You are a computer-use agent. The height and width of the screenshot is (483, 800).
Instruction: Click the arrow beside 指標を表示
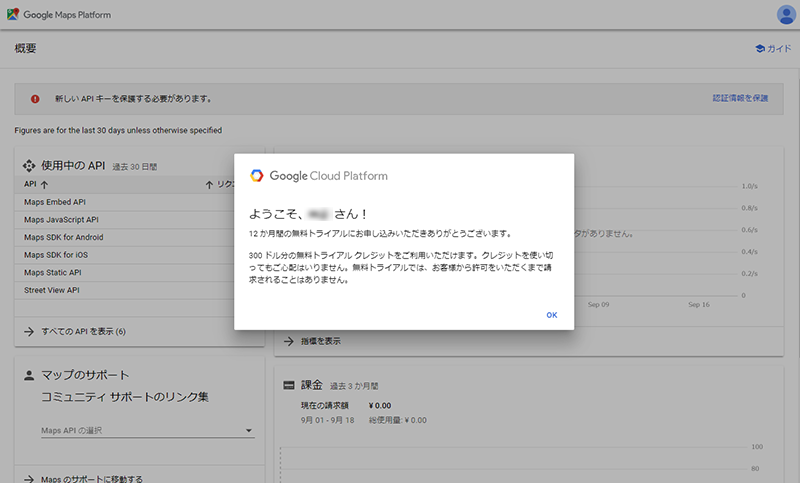click(x=289, y=341)
